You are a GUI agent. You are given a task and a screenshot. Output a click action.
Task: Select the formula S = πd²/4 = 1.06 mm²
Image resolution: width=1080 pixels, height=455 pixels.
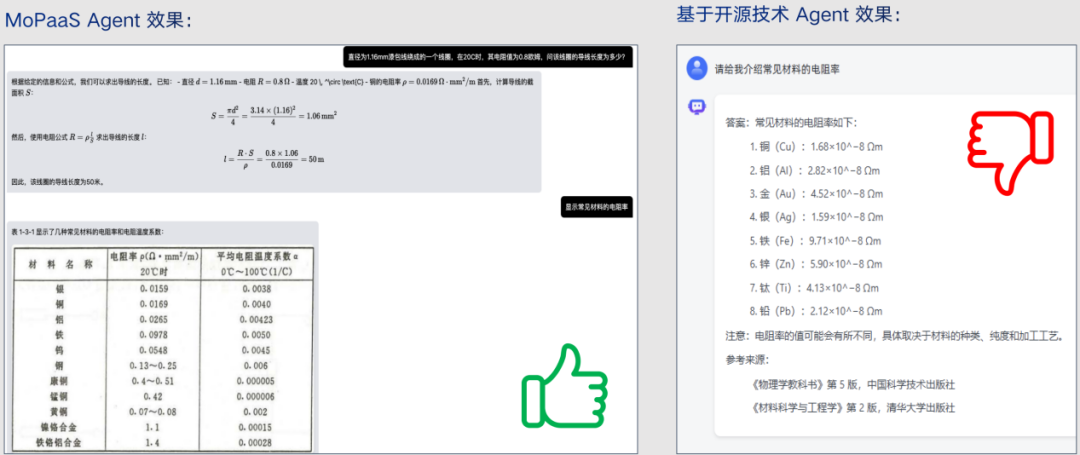(273, 114)
